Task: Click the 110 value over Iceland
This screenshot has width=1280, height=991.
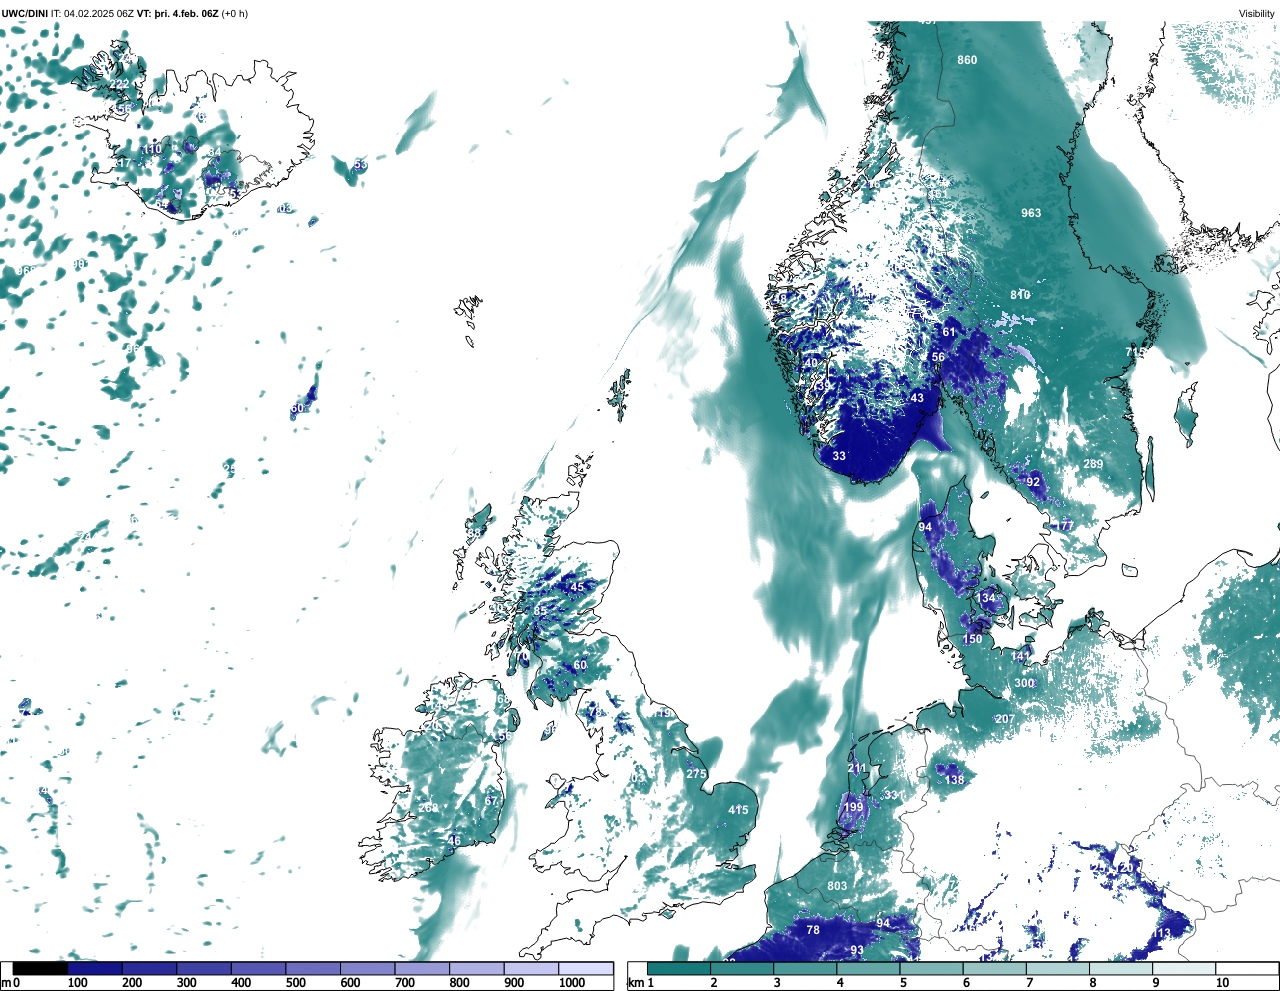Action: 151,149
